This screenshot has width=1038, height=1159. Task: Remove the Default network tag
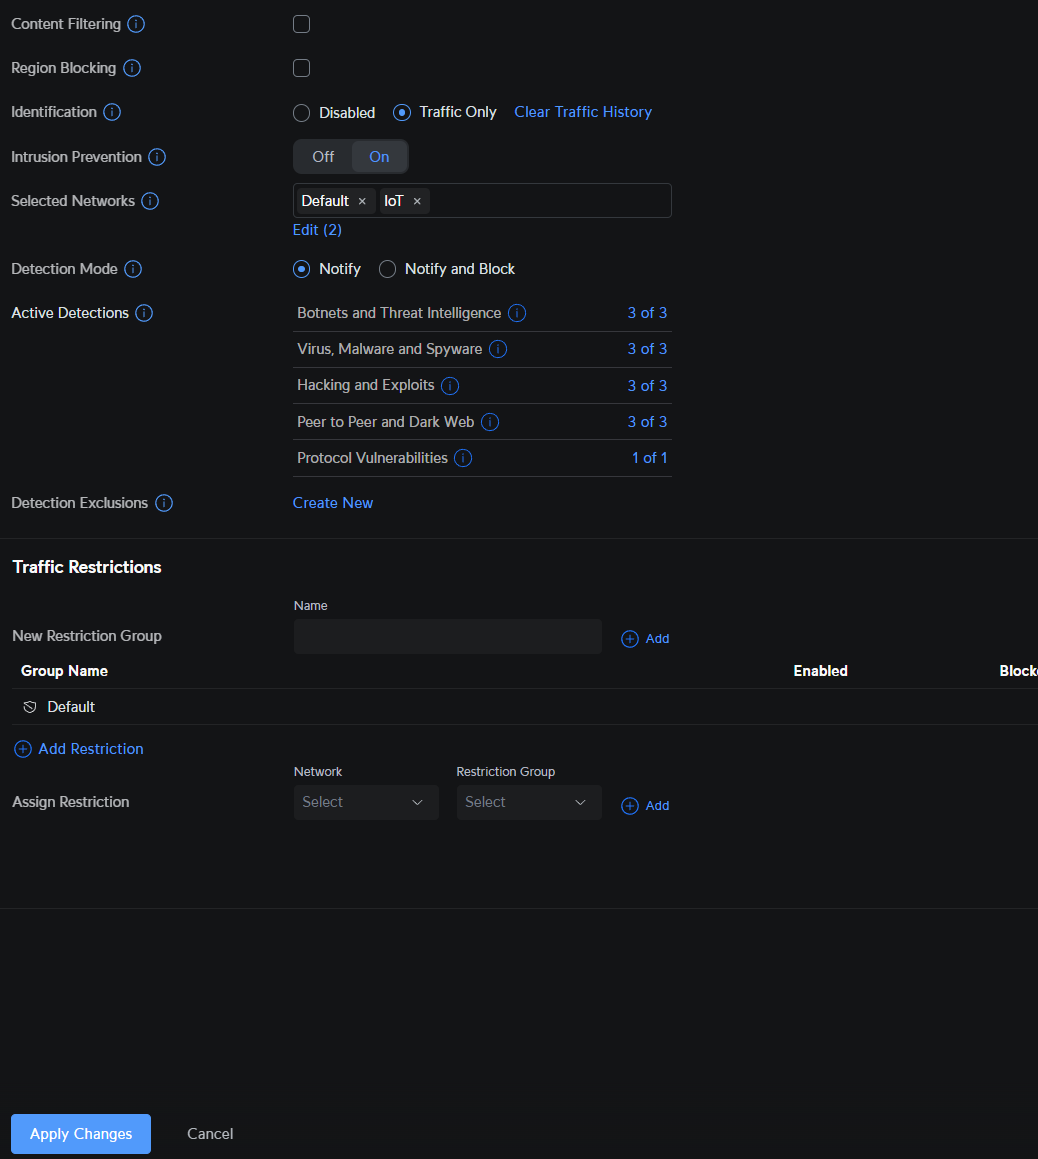362,201
